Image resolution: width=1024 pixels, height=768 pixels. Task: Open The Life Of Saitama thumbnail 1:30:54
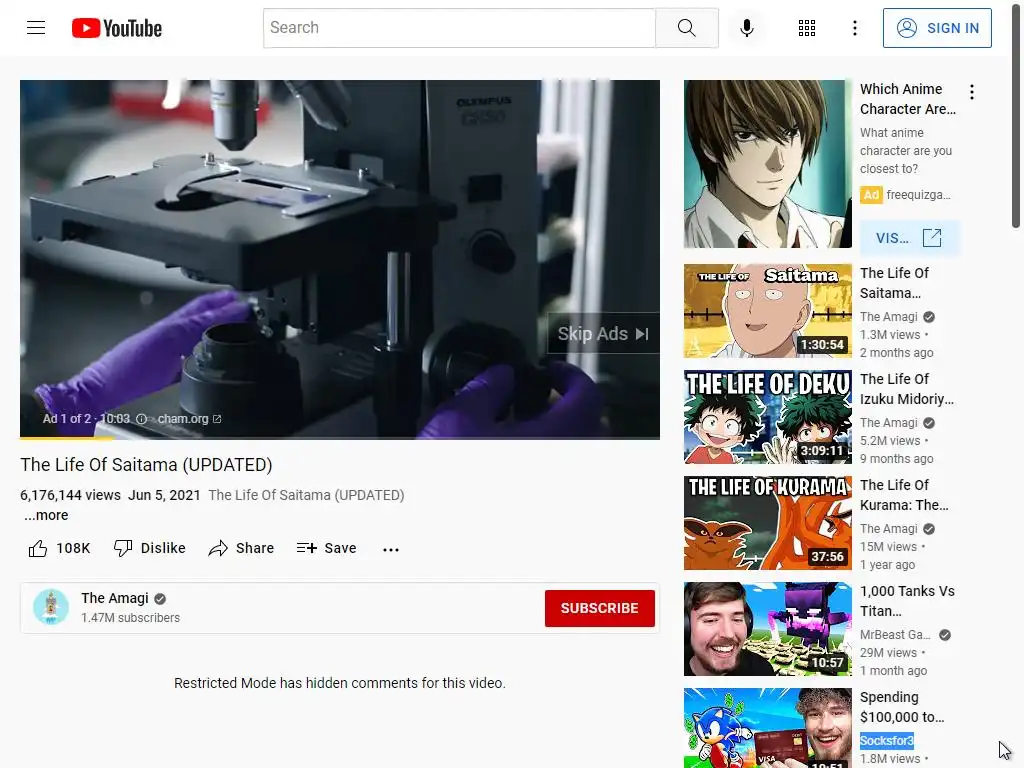click(767, 311)
